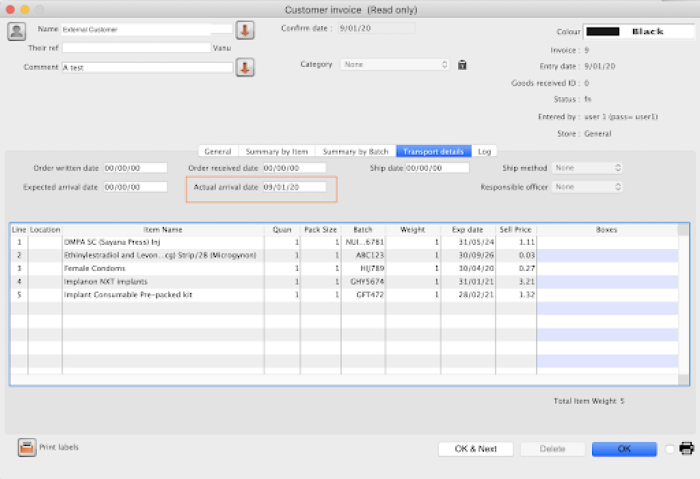Click the Their ref input field

135,47
